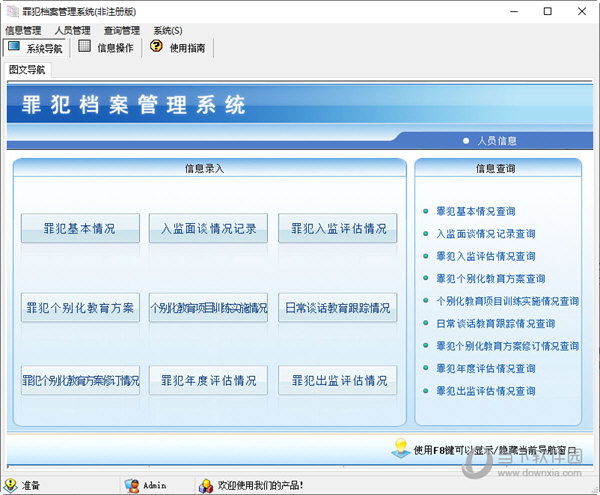600x495 pixels.
Task: Click the 罪犯出监评估情况 button
Action: [338, 380]
